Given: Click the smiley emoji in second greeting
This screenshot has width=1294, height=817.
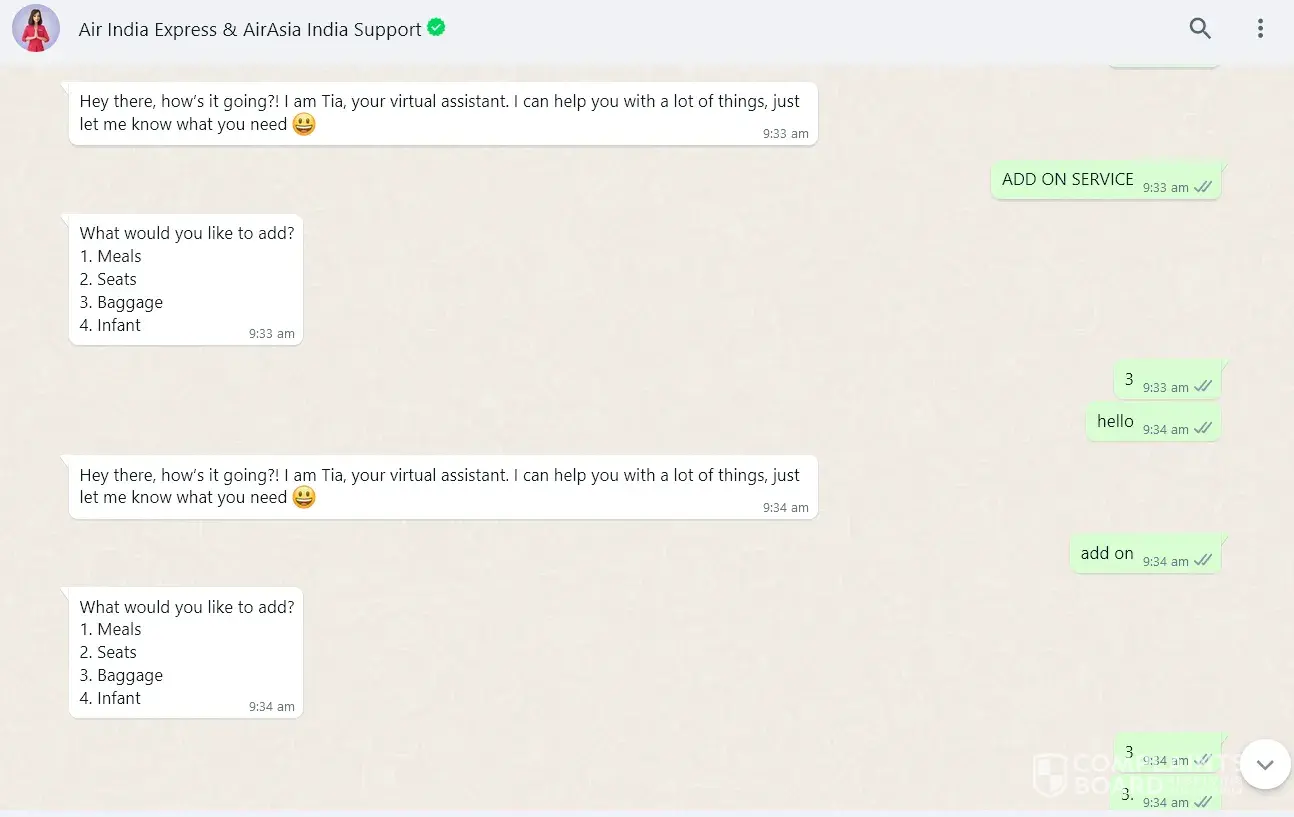Looking at the screenshot, I should 304,497.
